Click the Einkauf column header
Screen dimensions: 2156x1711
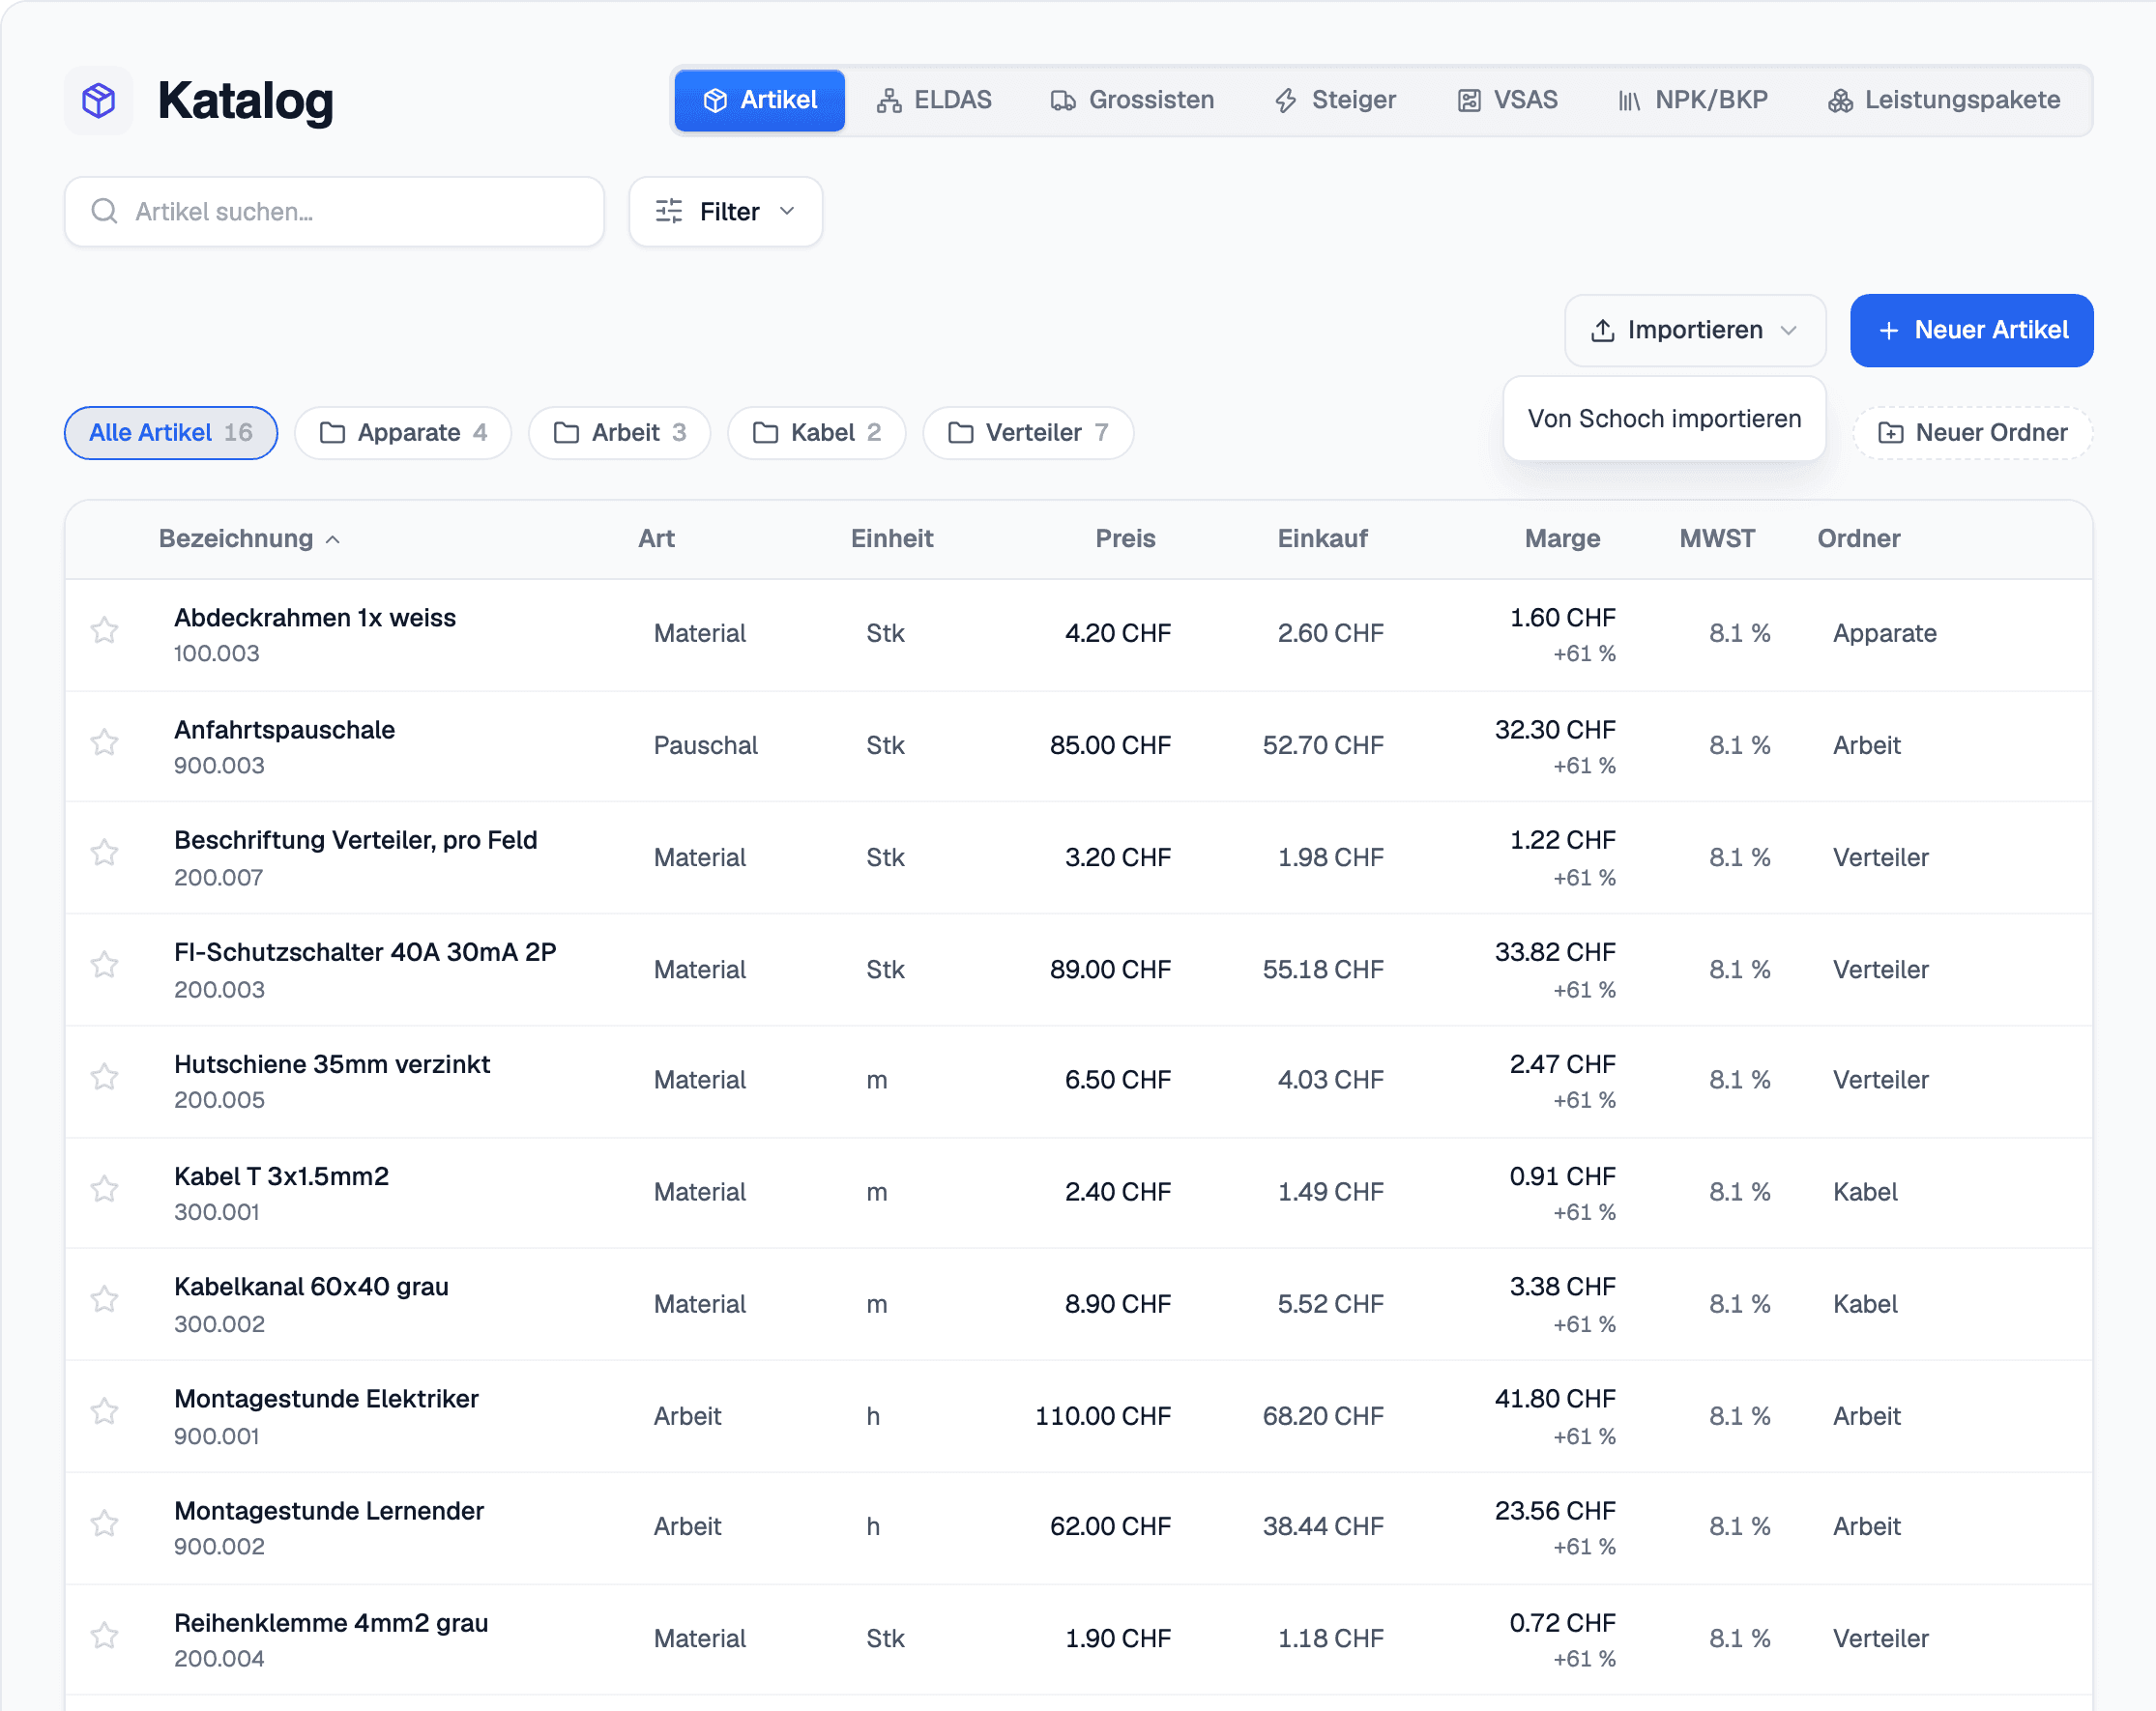1322,539
